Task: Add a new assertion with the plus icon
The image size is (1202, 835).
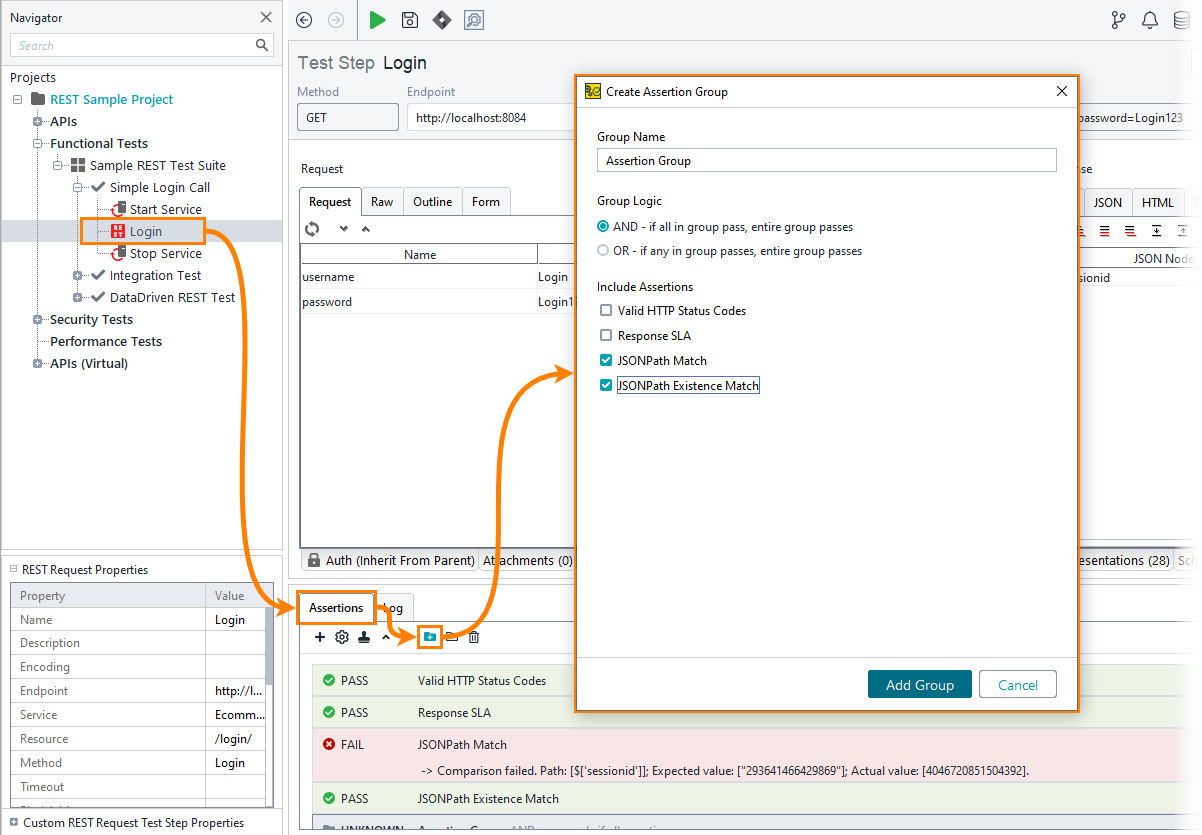Action: point(320,636)
